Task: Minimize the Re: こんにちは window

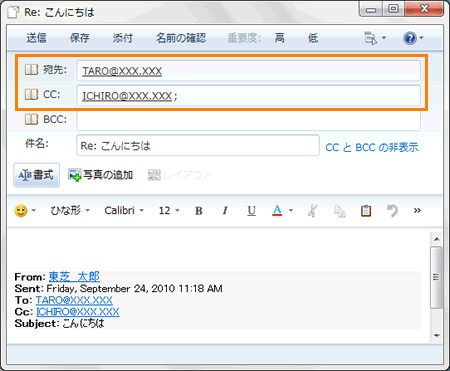Action: [x=371, y=10]
